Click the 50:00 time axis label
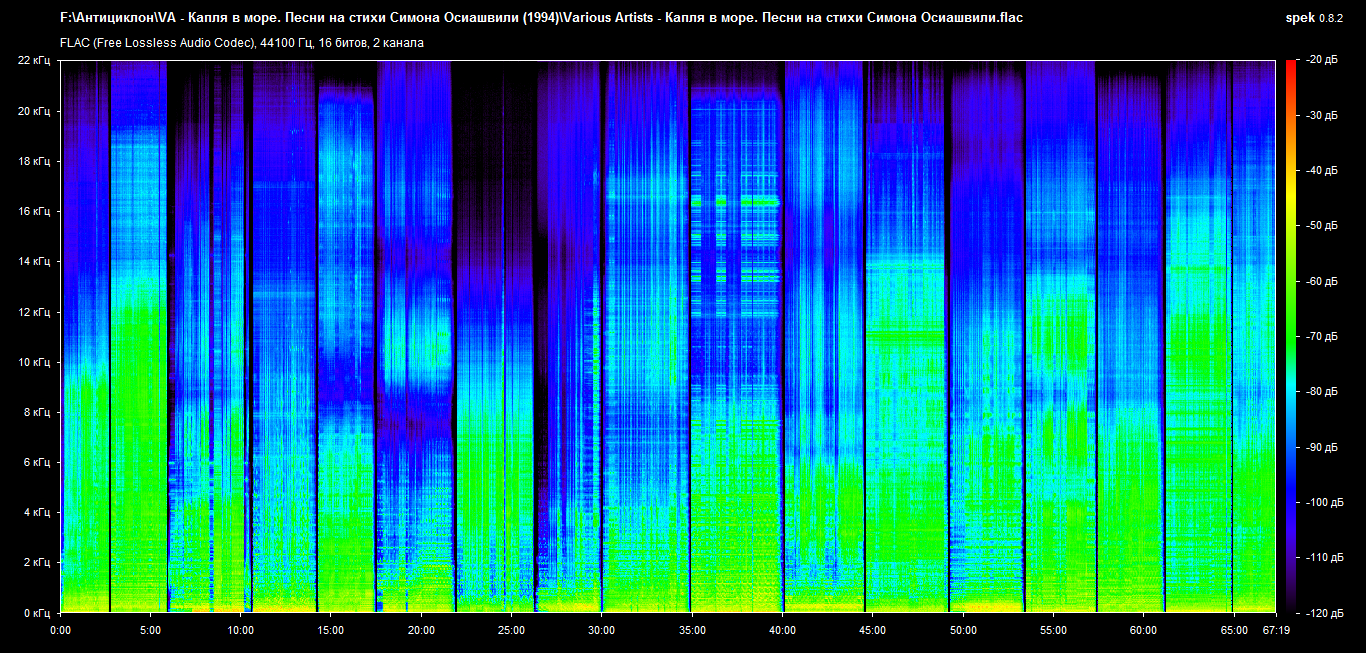This screenshot has width=1366, height=653. (x=963, y=630)
